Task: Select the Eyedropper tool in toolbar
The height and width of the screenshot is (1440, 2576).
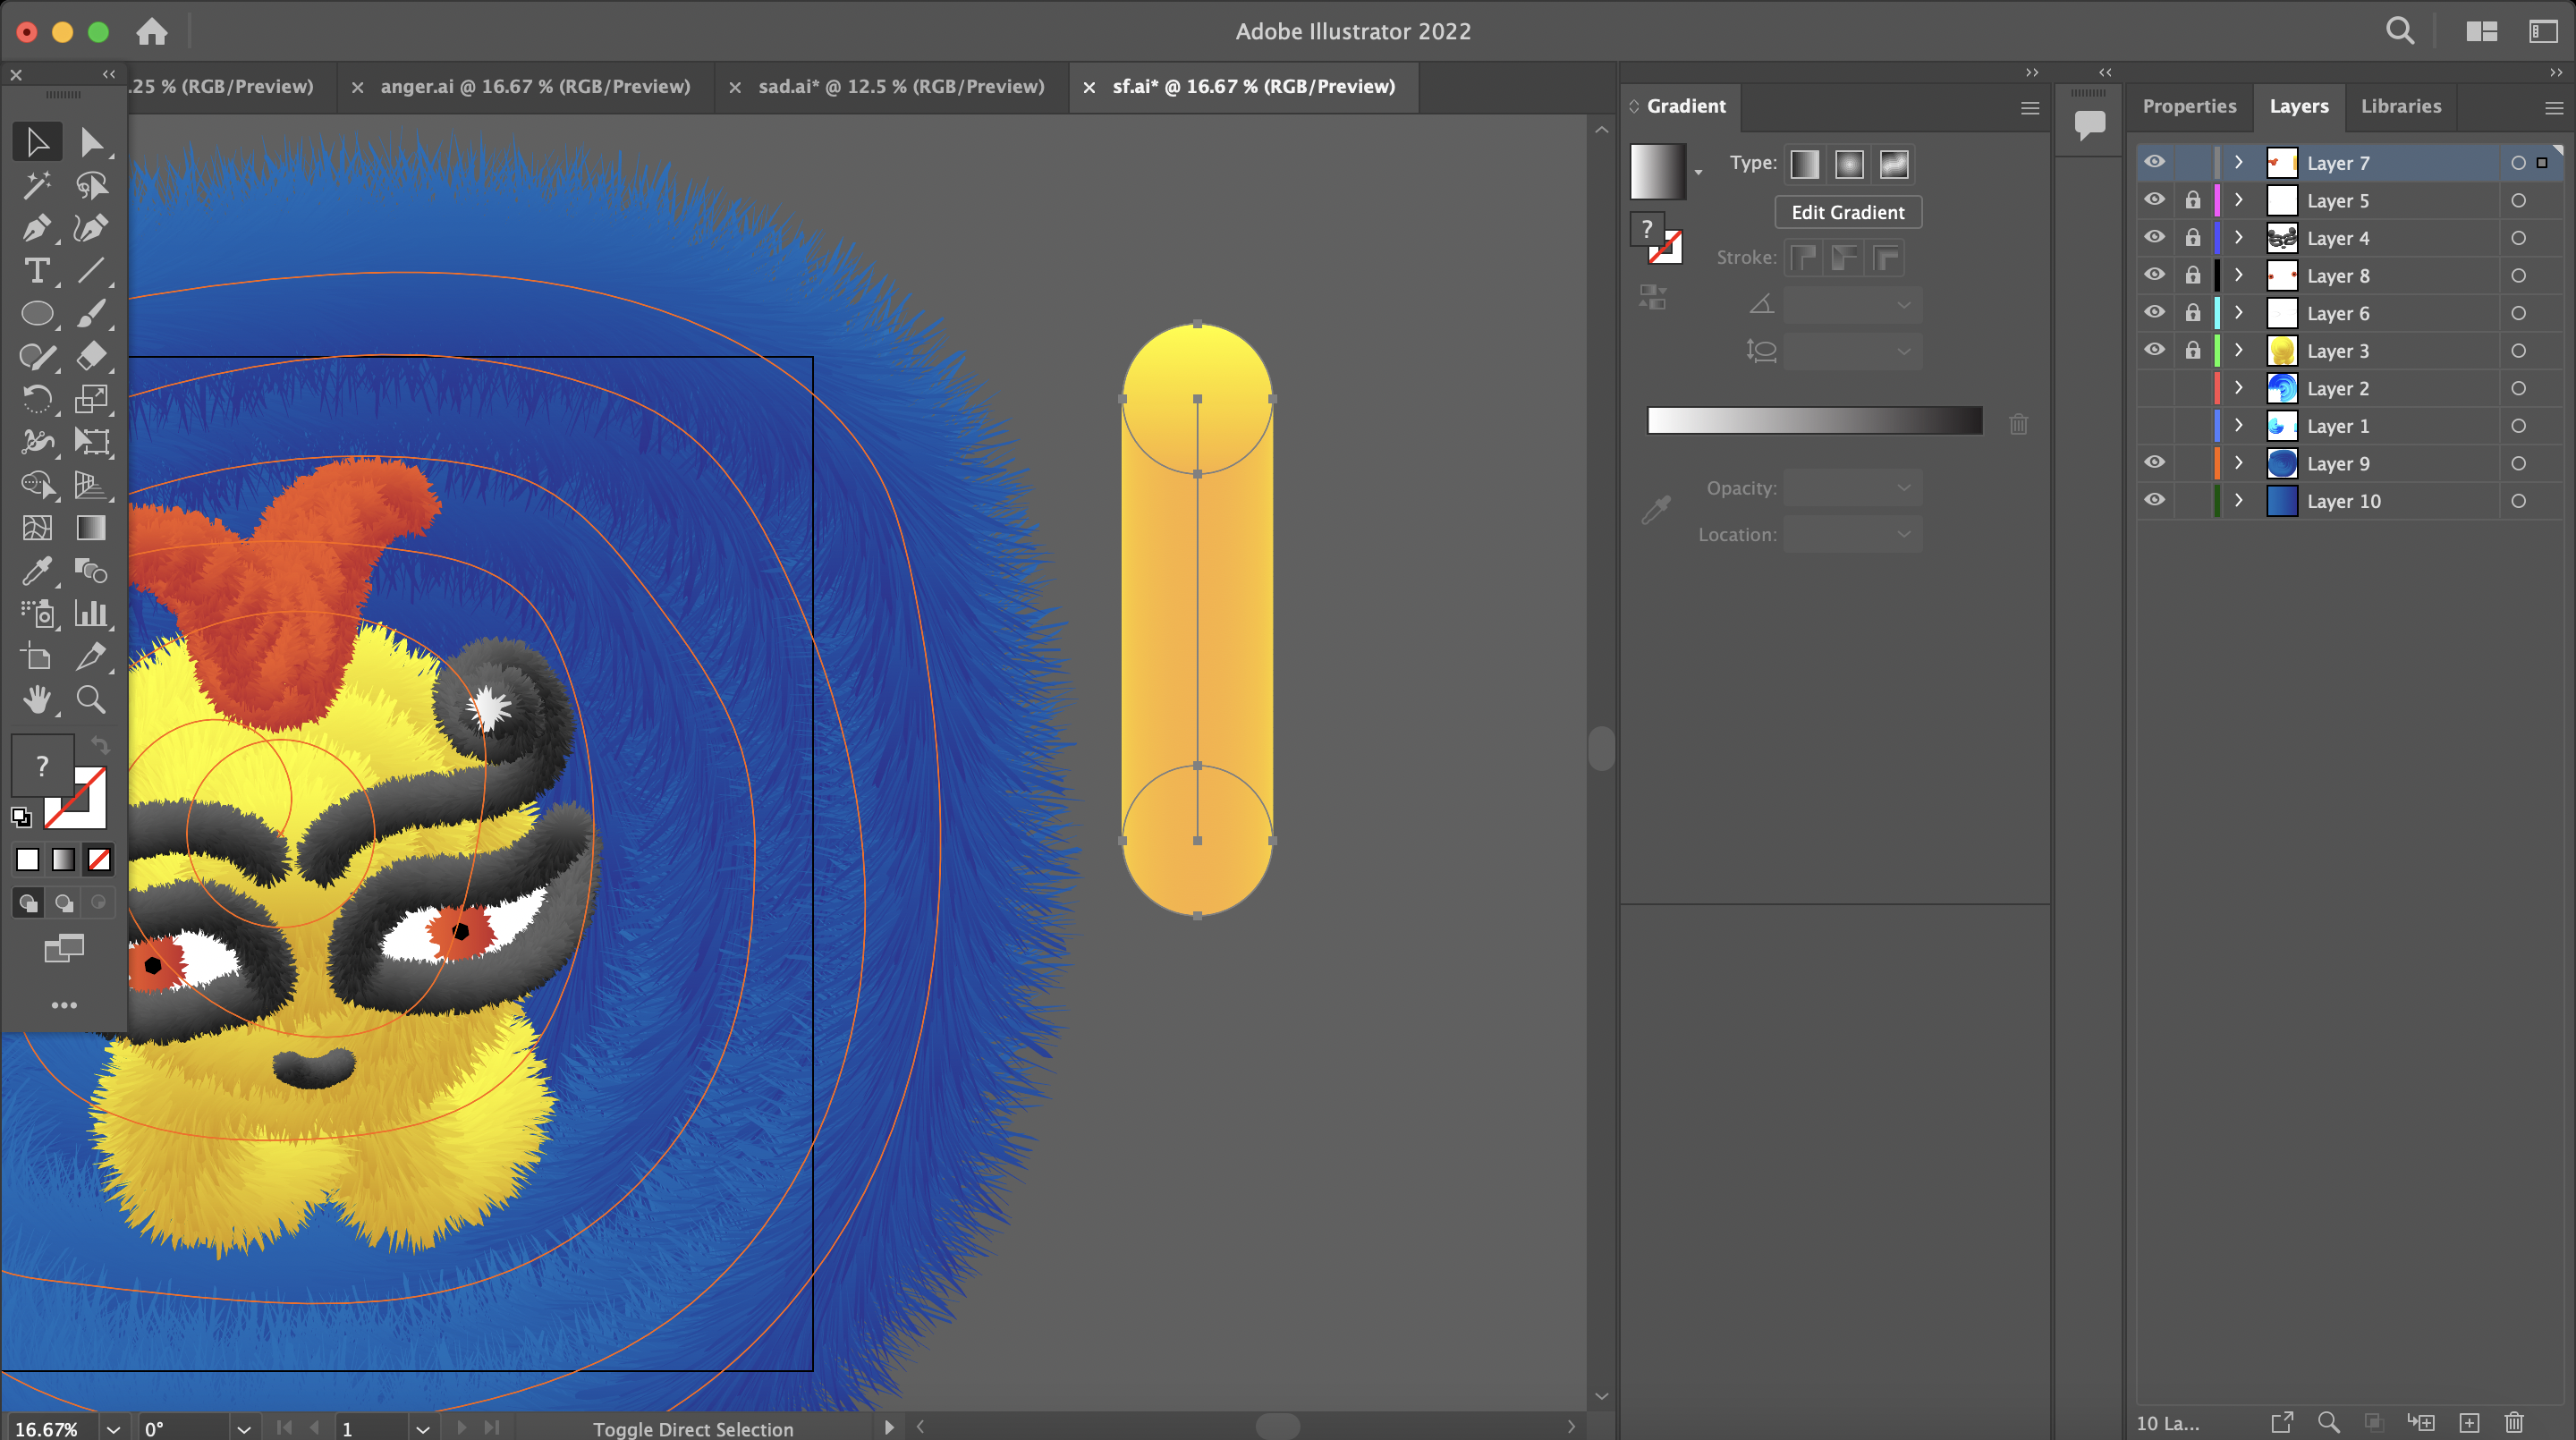Action: pyautogui.click(x=37, y=571)
